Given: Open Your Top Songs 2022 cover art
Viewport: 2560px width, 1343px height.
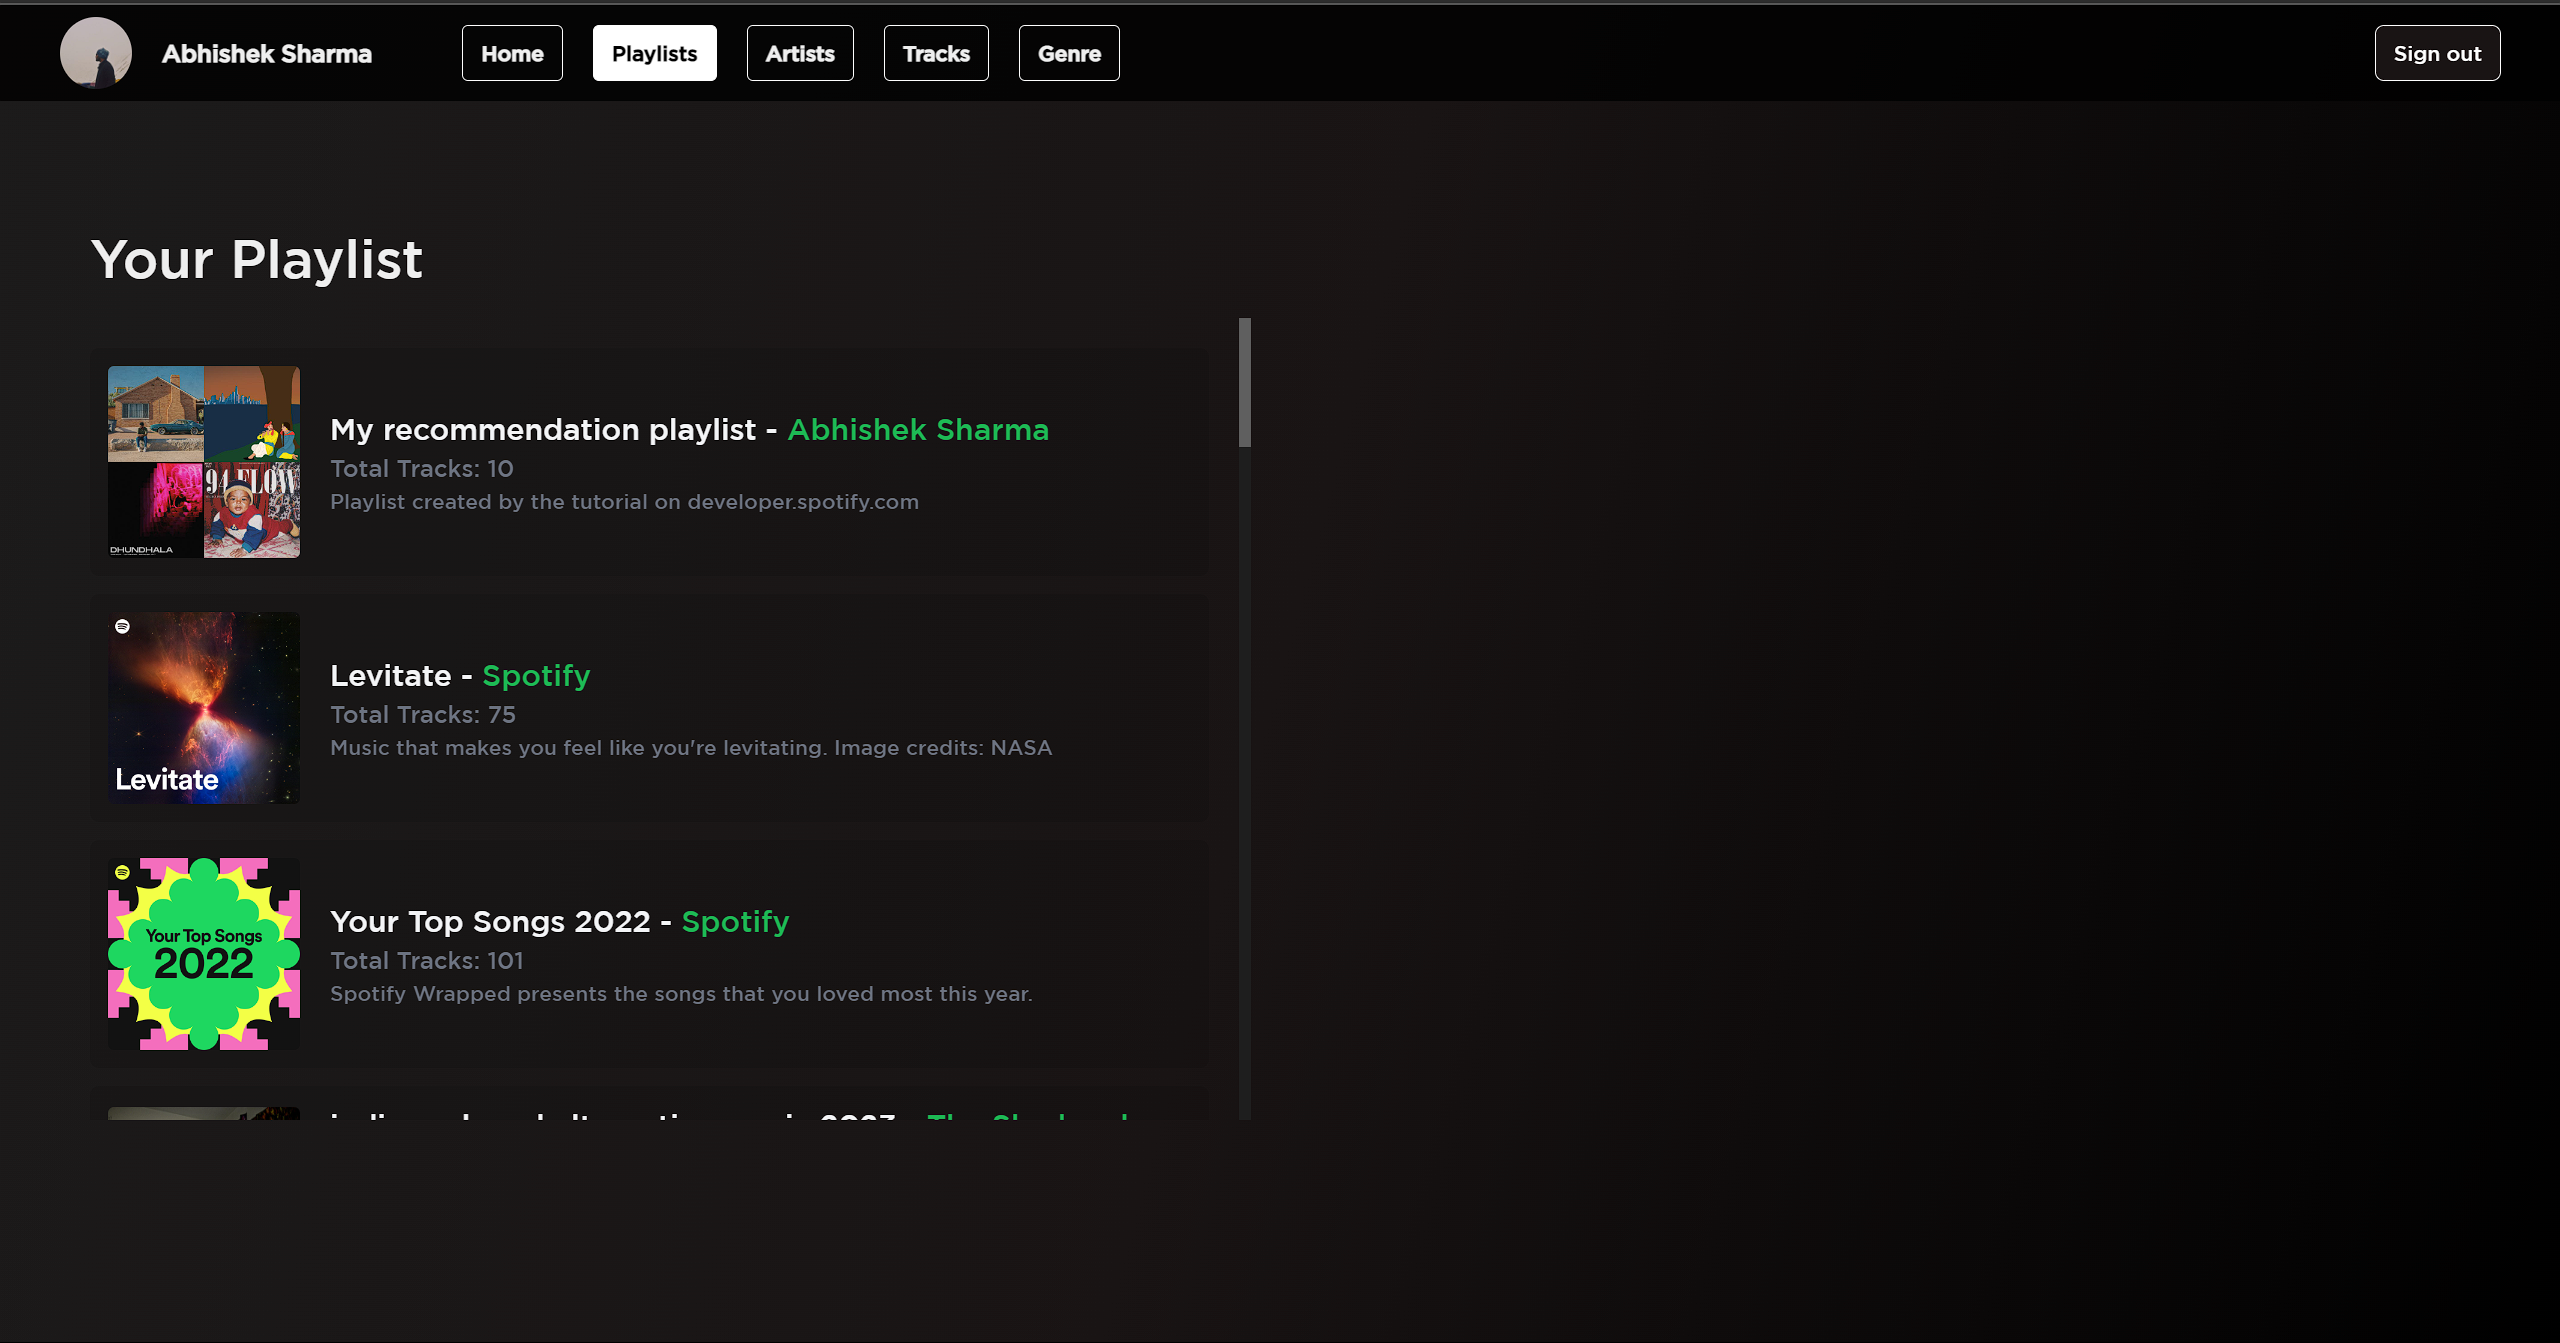Looking at the screenshot, I should (x=204, y=954).
